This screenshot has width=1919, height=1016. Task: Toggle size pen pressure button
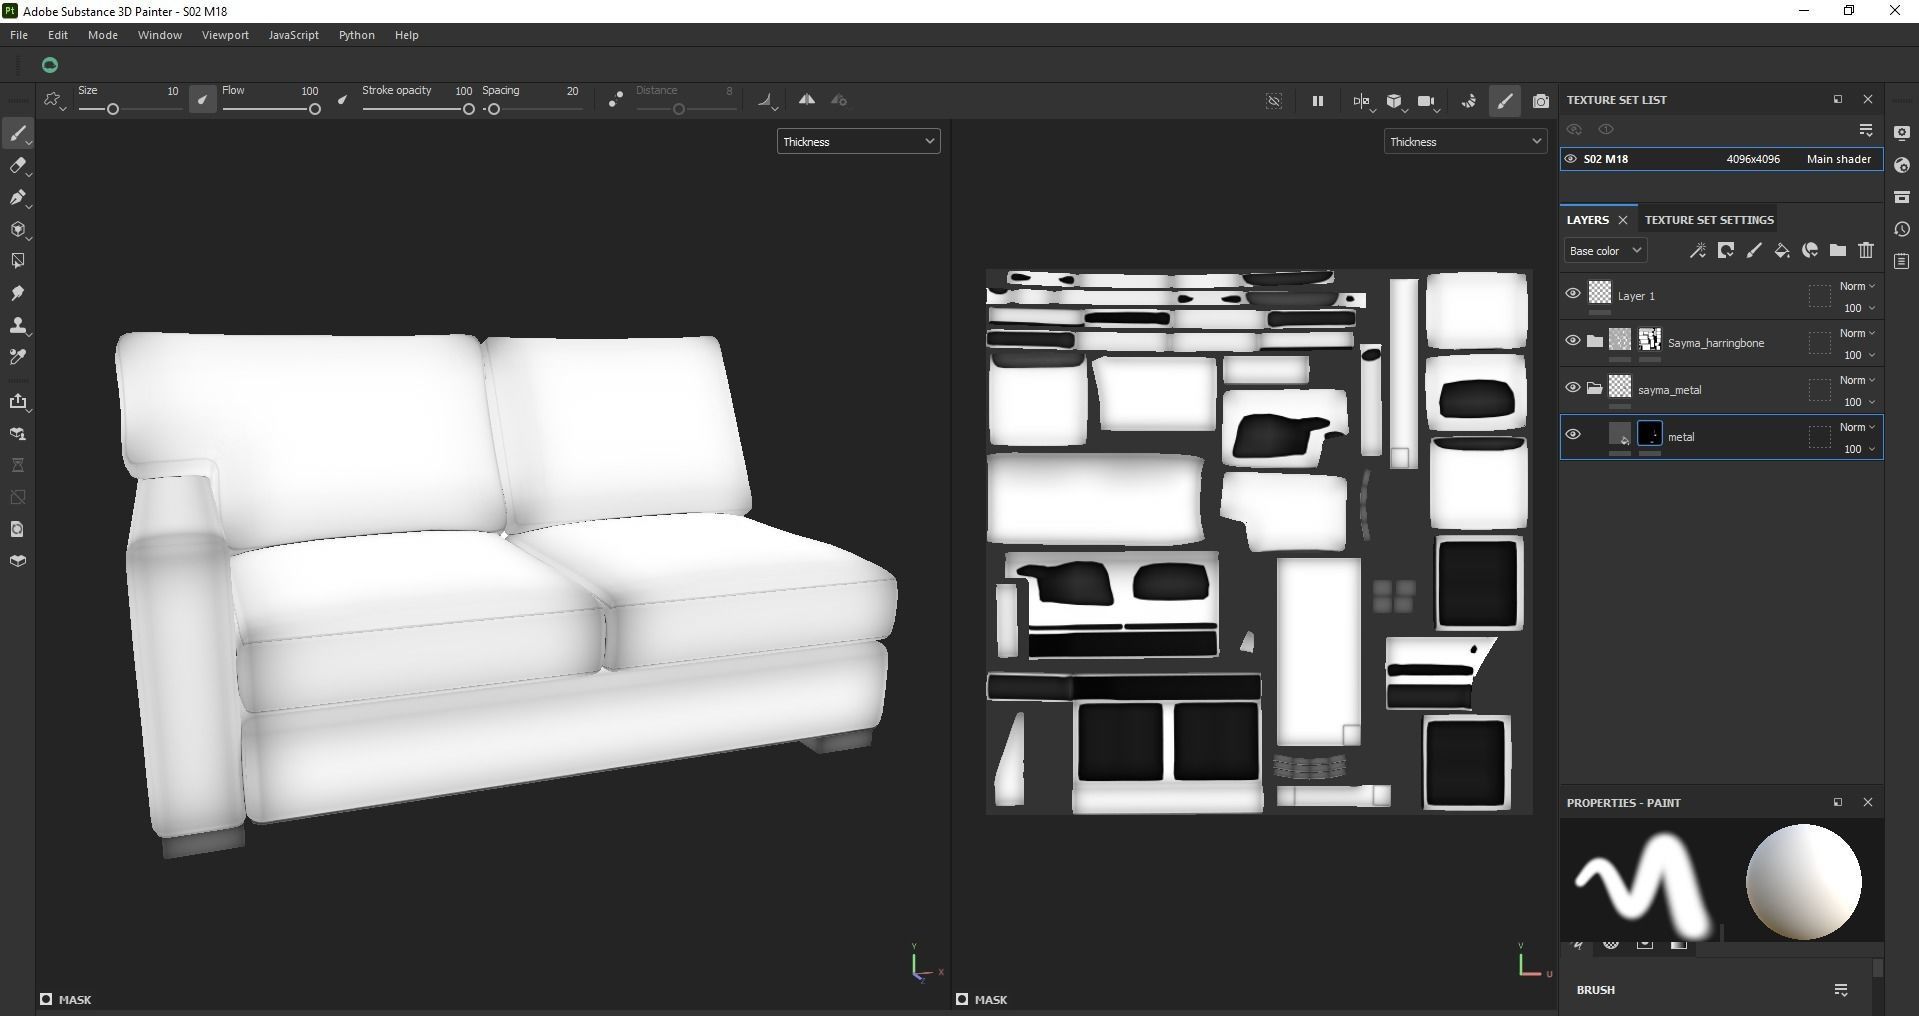tap(203, 100)
